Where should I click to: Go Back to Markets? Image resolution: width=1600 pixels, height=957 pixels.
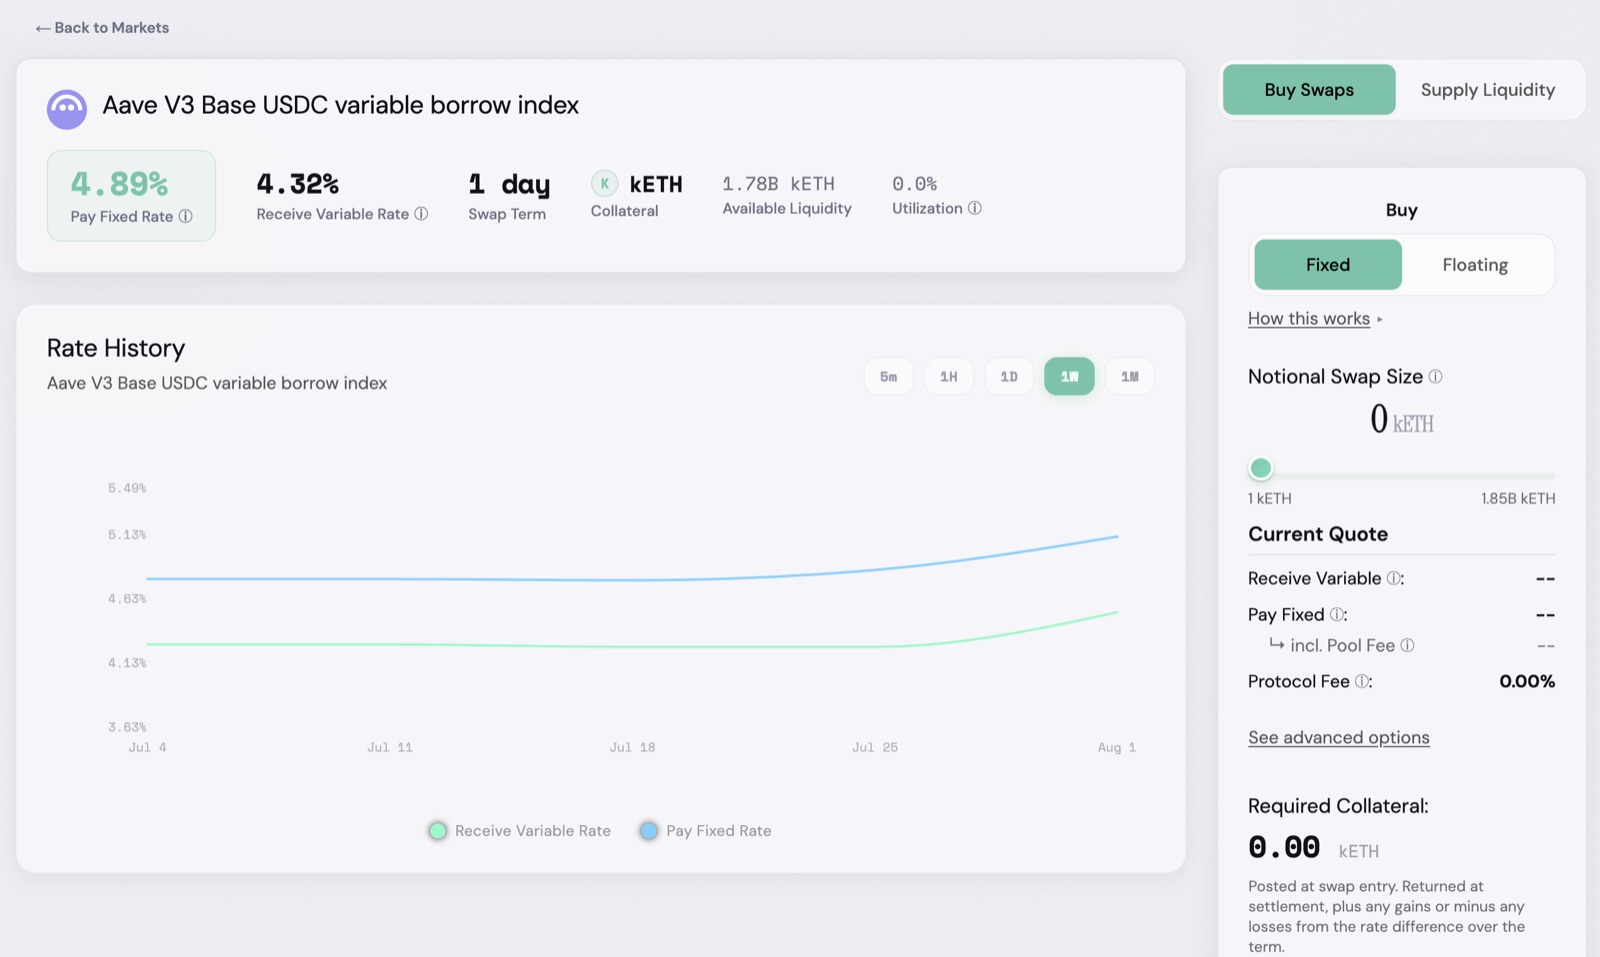(102, 28)
